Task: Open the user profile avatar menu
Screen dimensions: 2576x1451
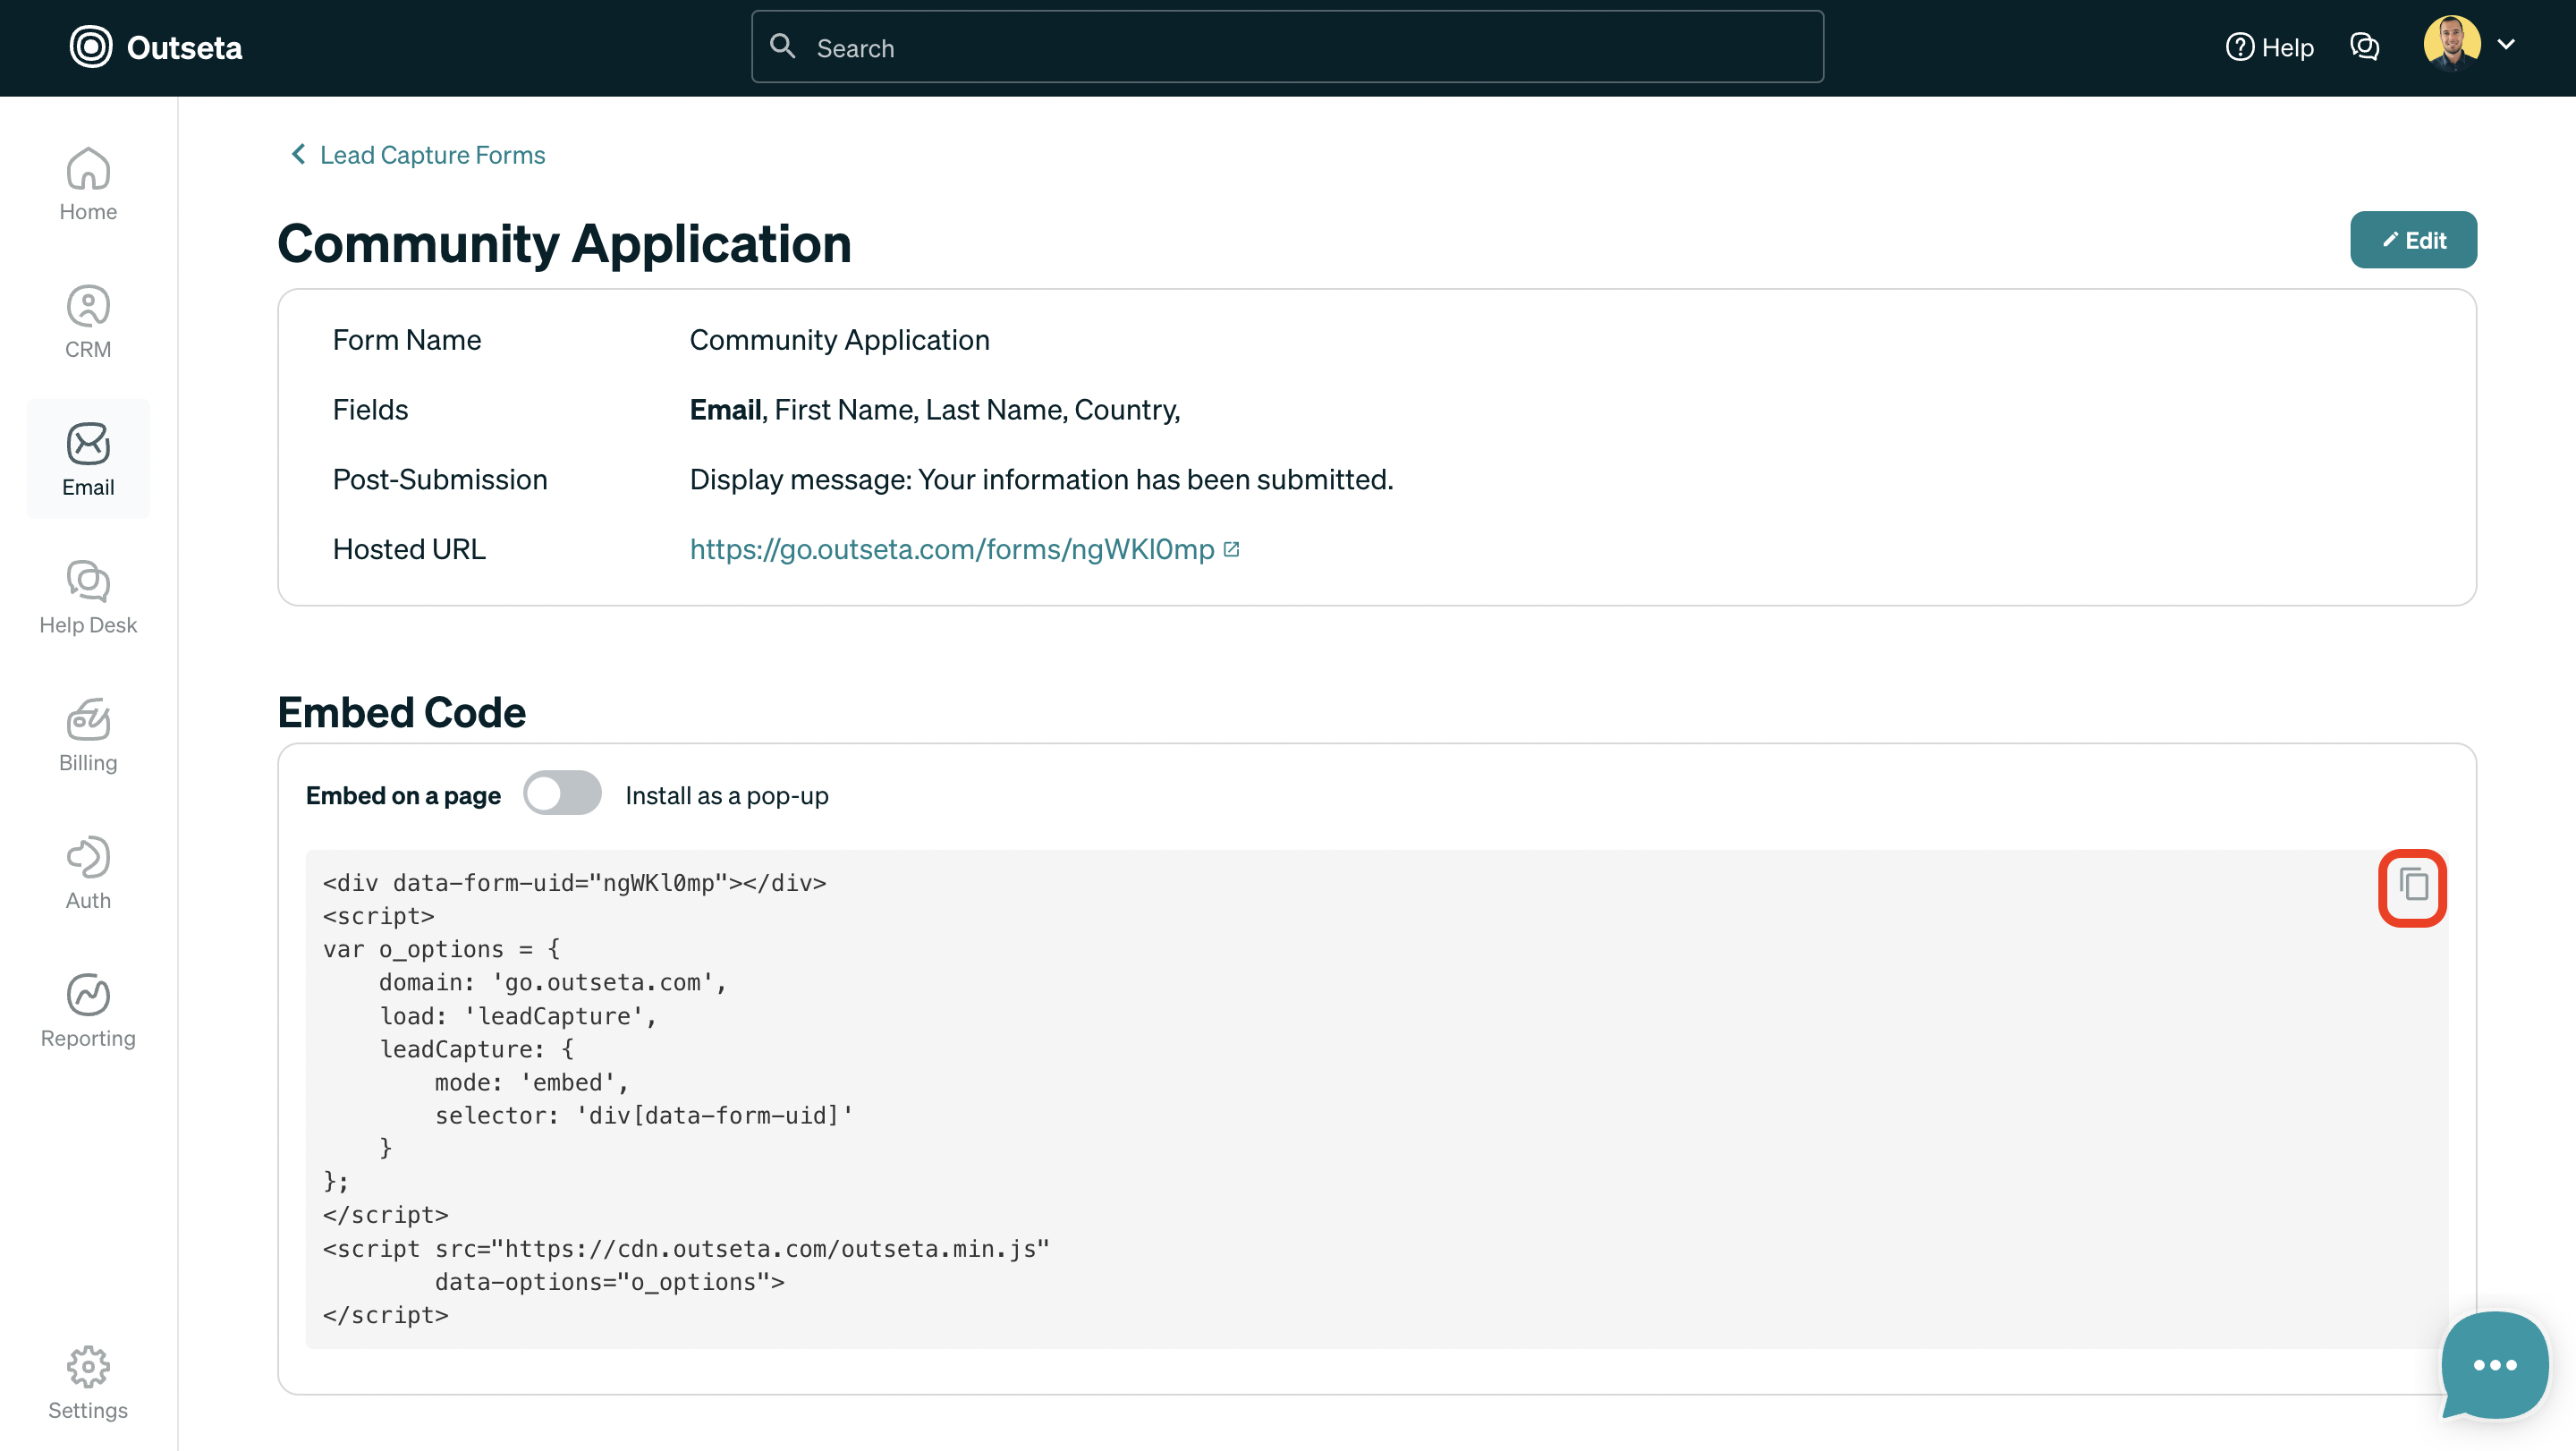Action: tap(2451, 45)
